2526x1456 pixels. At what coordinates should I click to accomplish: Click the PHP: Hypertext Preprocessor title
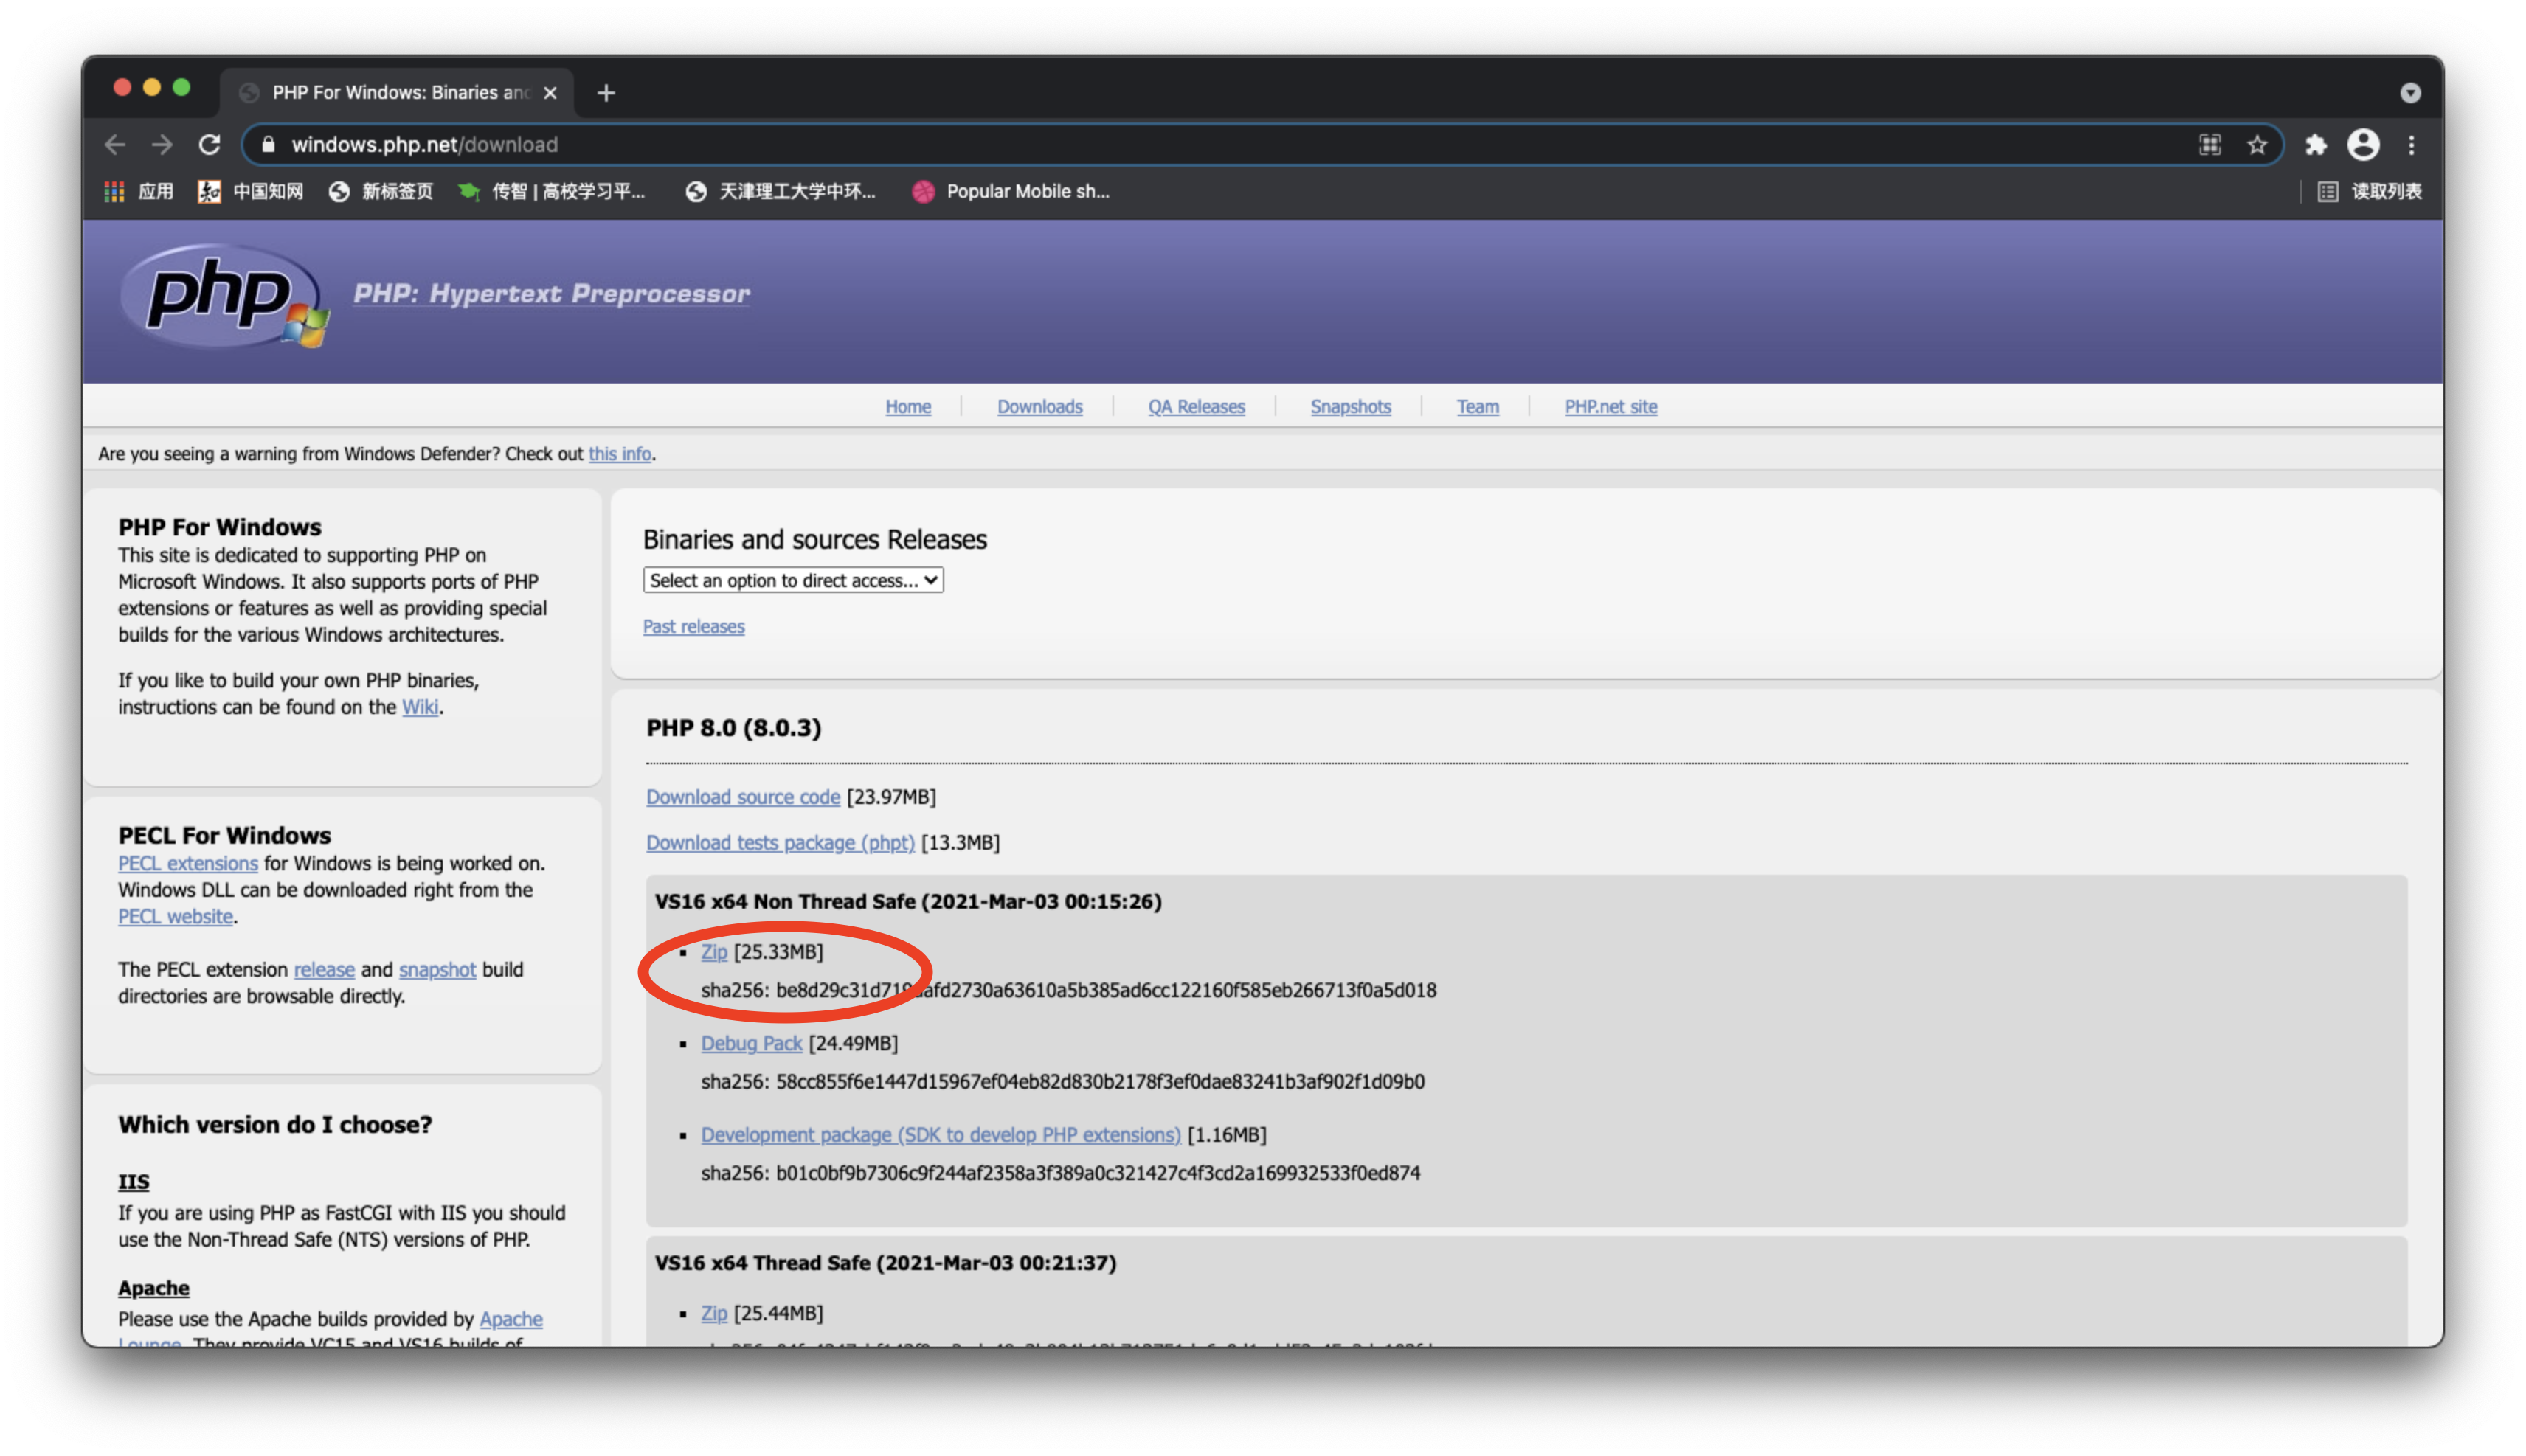point(551,294)
